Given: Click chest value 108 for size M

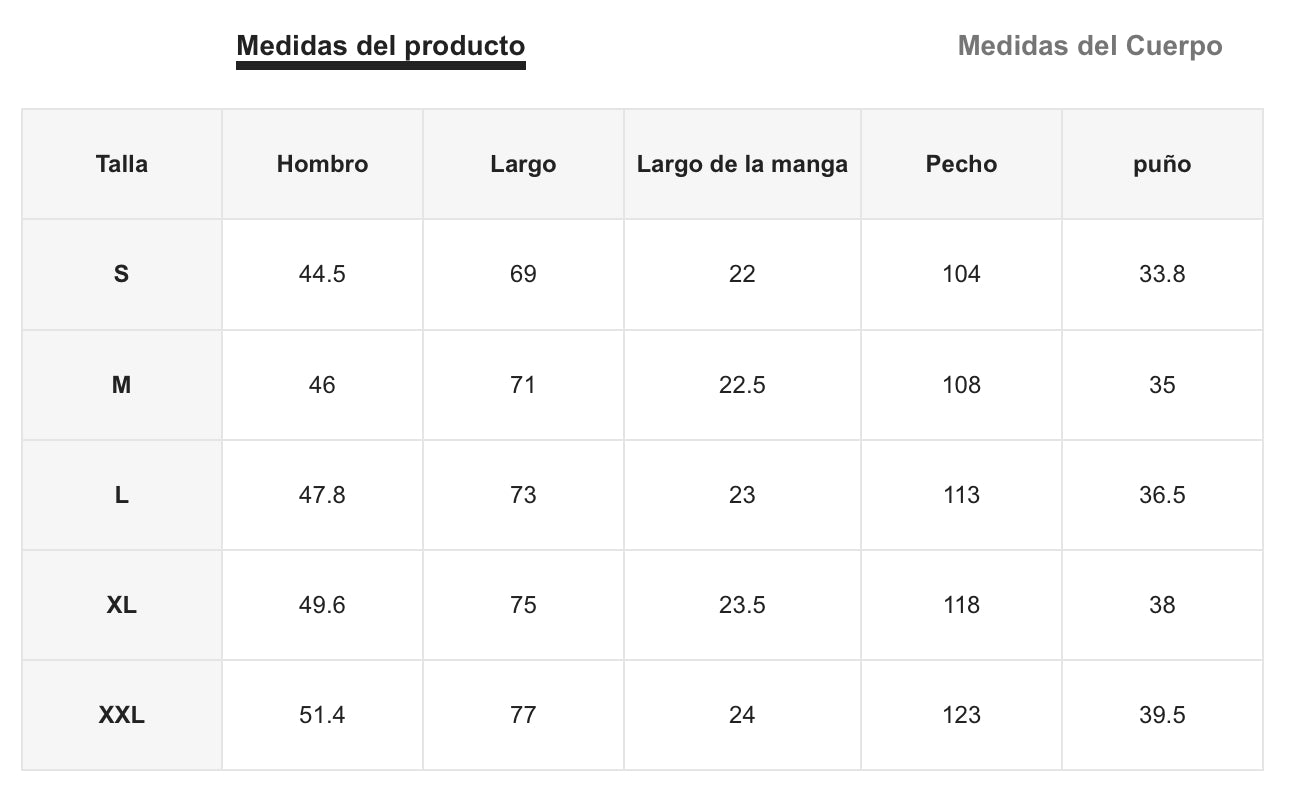Looking at the screenshot, I should pos(961,385).
